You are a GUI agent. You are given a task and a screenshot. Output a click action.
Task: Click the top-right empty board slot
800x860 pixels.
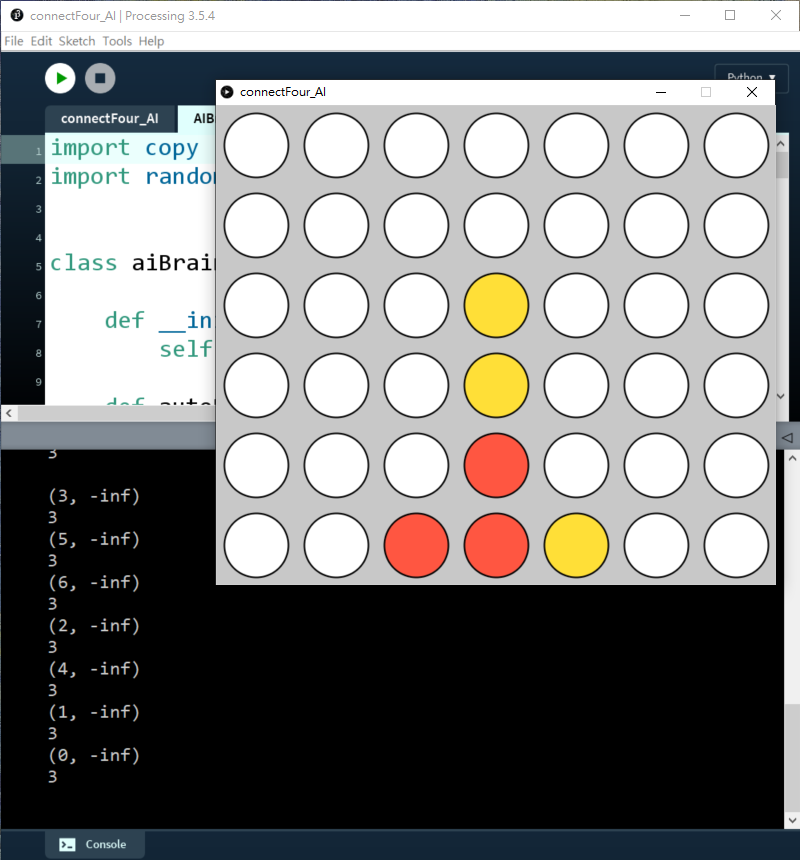[x=736, y=146]
